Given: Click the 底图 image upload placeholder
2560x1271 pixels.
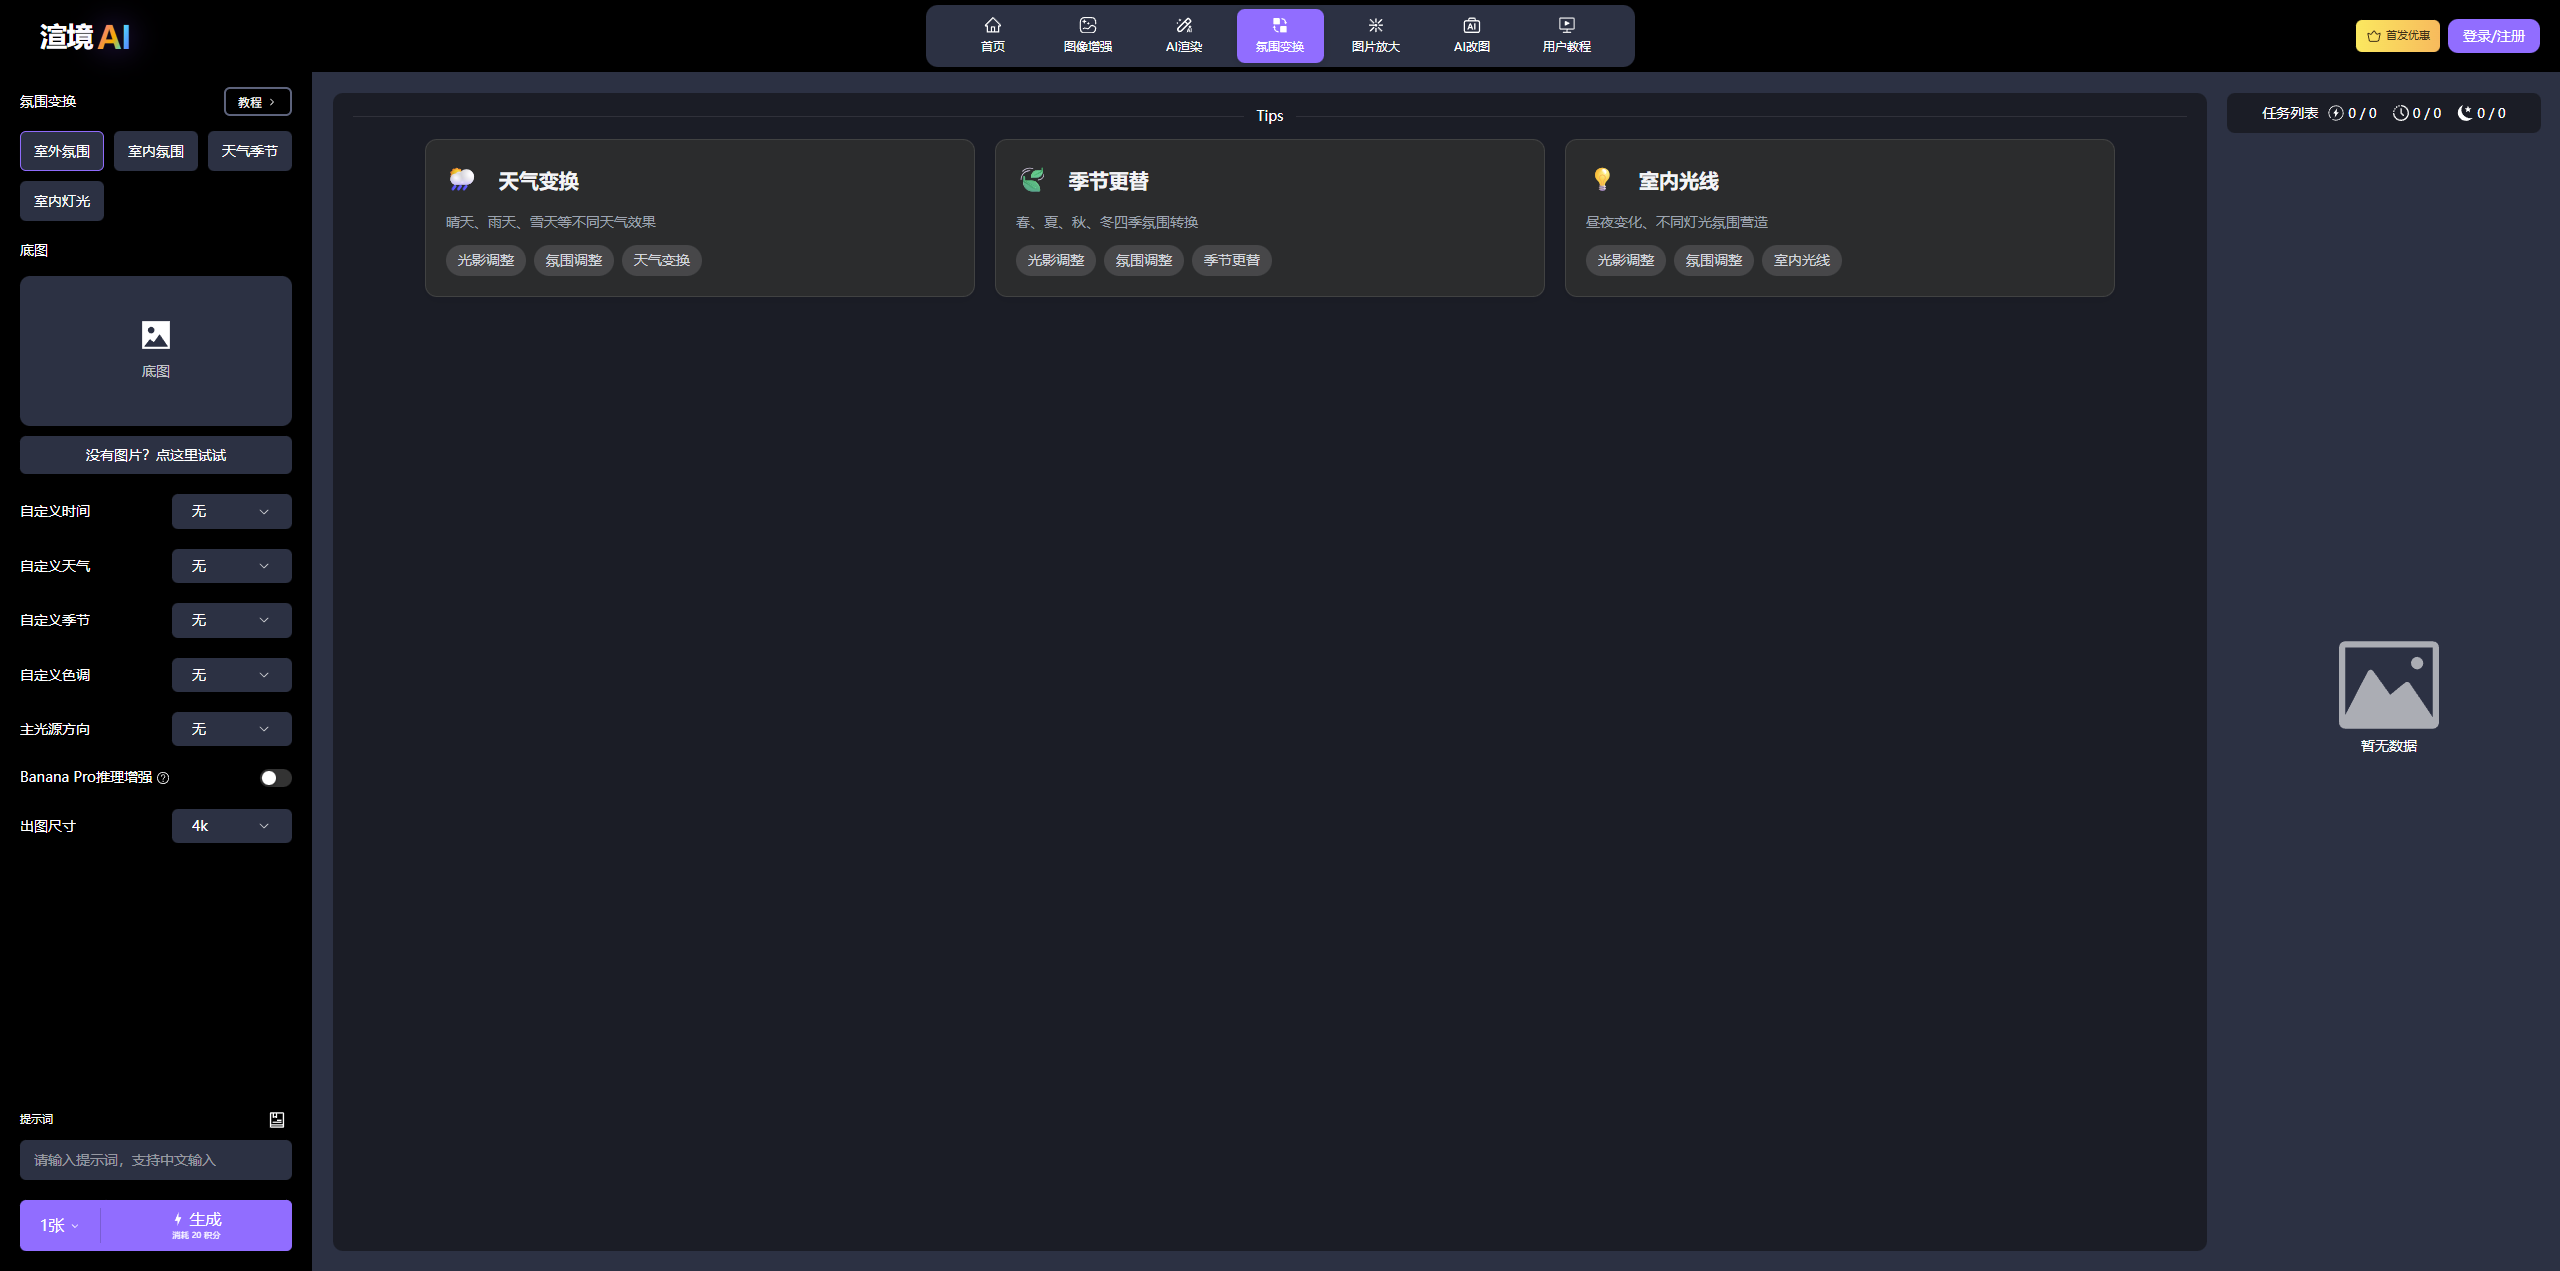Looking at the screenshot, I should (x=156, y=350).
